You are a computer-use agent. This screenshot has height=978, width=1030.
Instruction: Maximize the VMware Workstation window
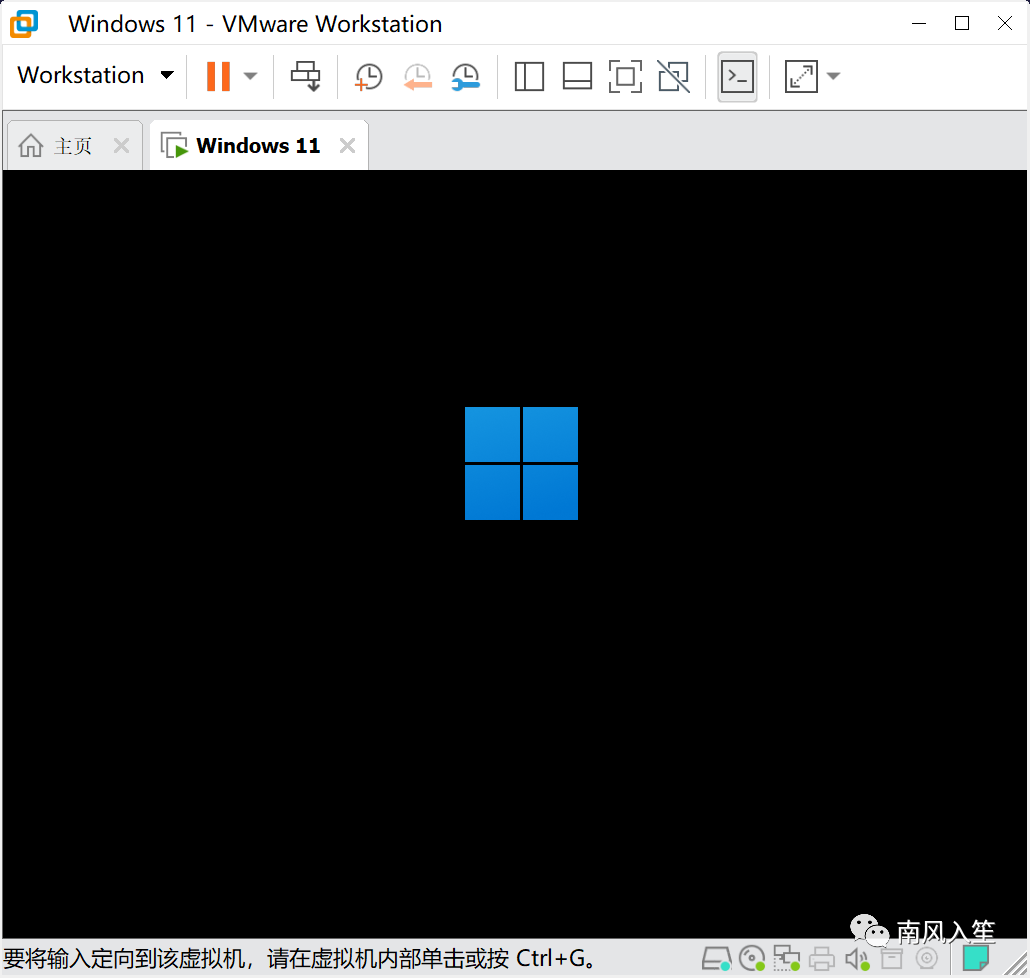962,24
